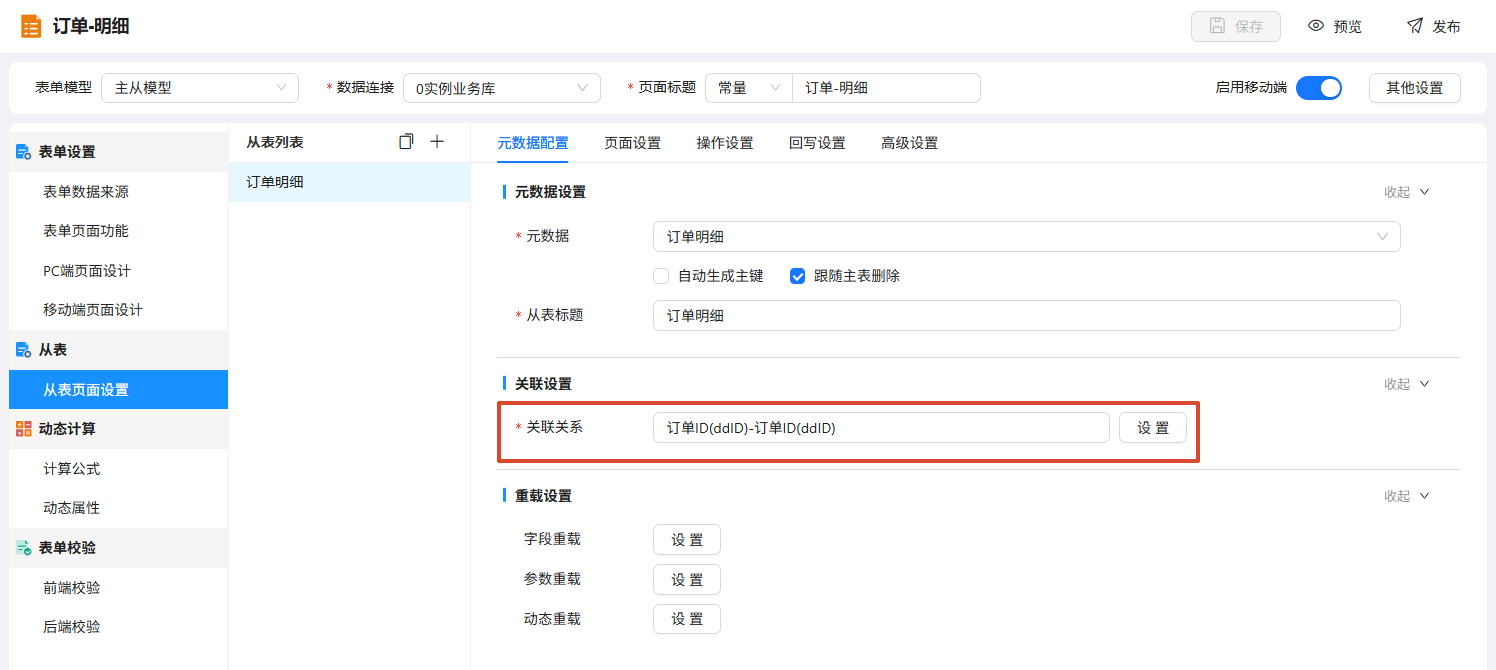Screen dimensions: 1496x670
Task: Open 动态属性 in the sidebar
Action: click(x=118, y=508)
